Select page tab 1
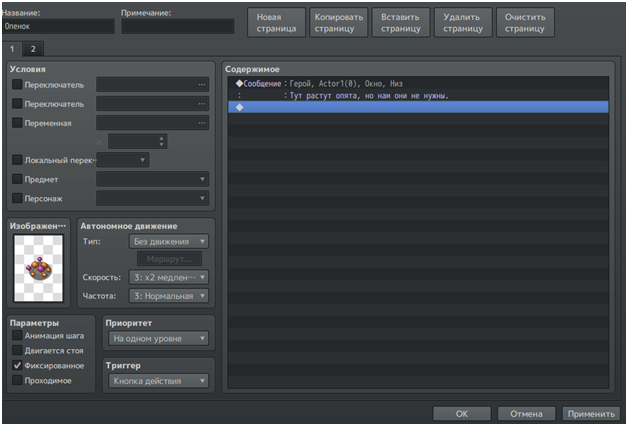628x426 pixels. click(x=12, y=48)
